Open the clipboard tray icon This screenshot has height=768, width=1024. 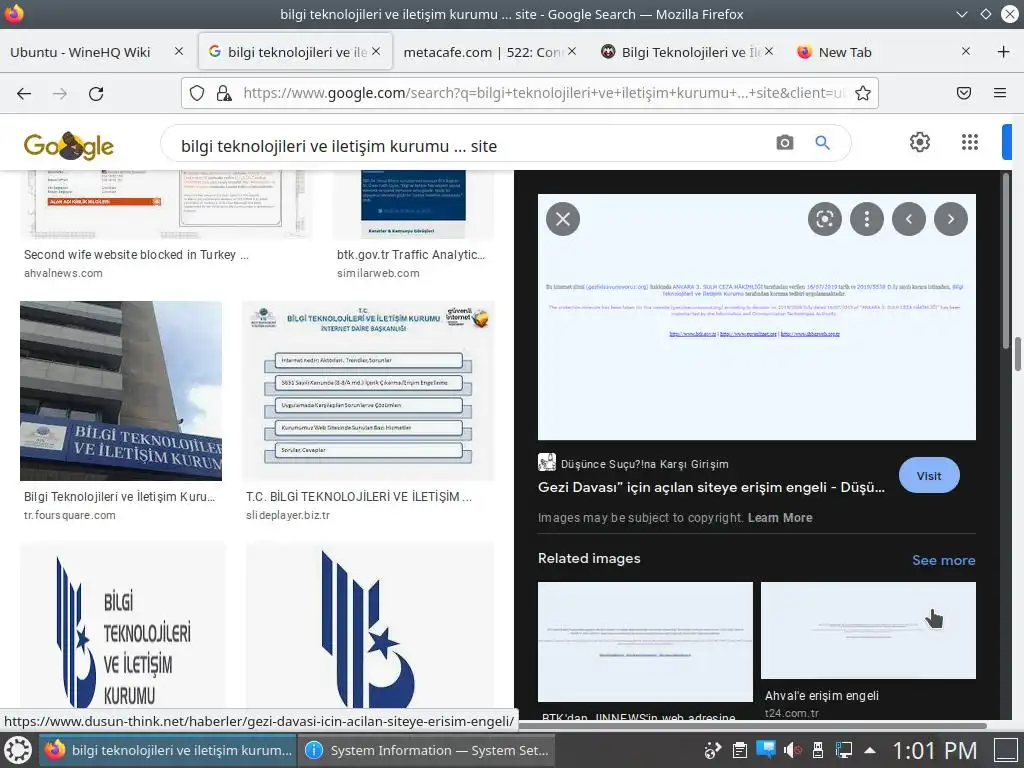pos(739,750)
